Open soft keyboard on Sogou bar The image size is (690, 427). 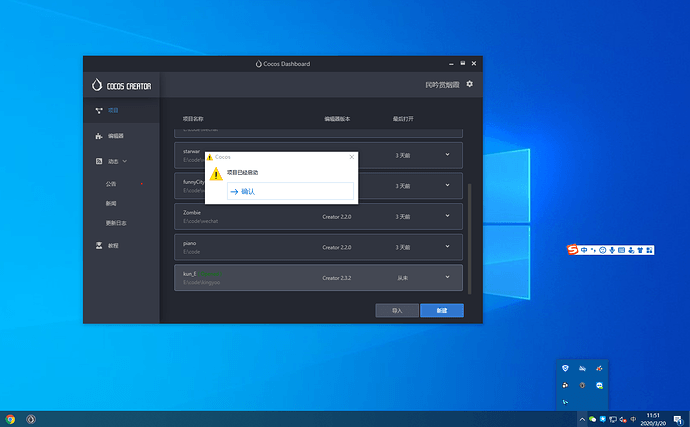pyautogui.click(x=621, y=250)
